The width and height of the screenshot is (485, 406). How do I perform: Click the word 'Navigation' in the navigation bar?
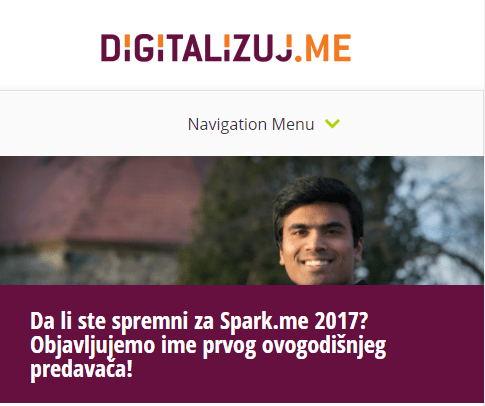(227, 125)
